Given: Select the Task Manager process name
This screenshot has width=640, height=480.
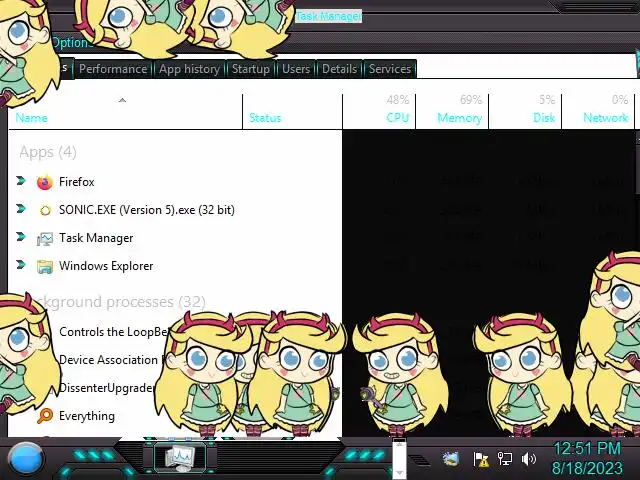Looking at the screenshot, I should (x=96, y=238).
